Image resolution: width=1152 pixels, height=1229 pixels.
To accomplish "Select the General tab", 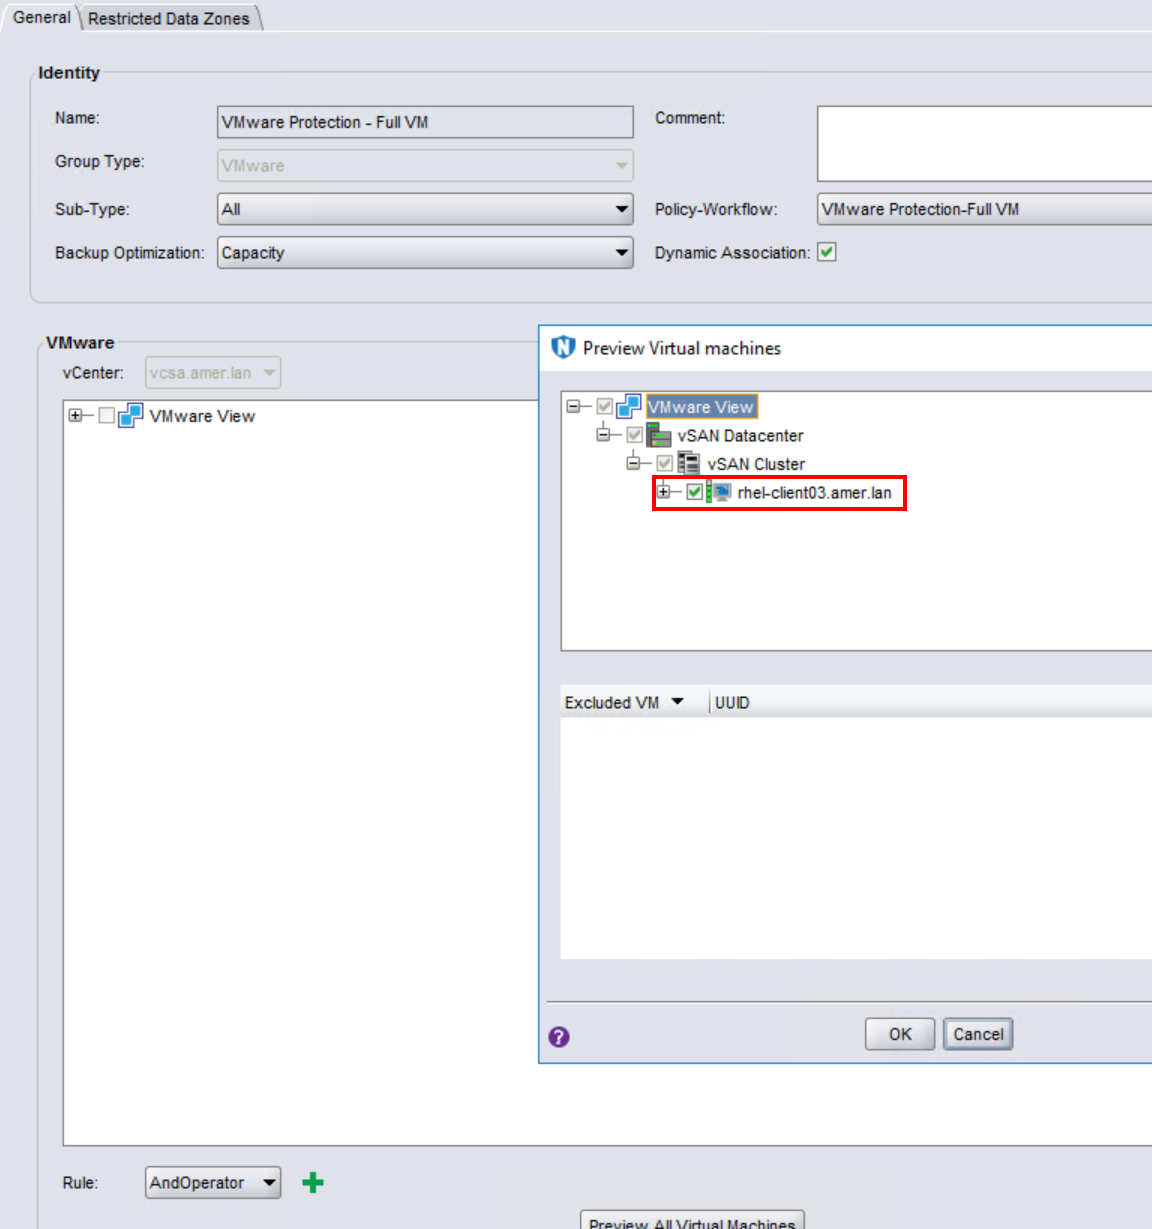I will tap(40, 17).
